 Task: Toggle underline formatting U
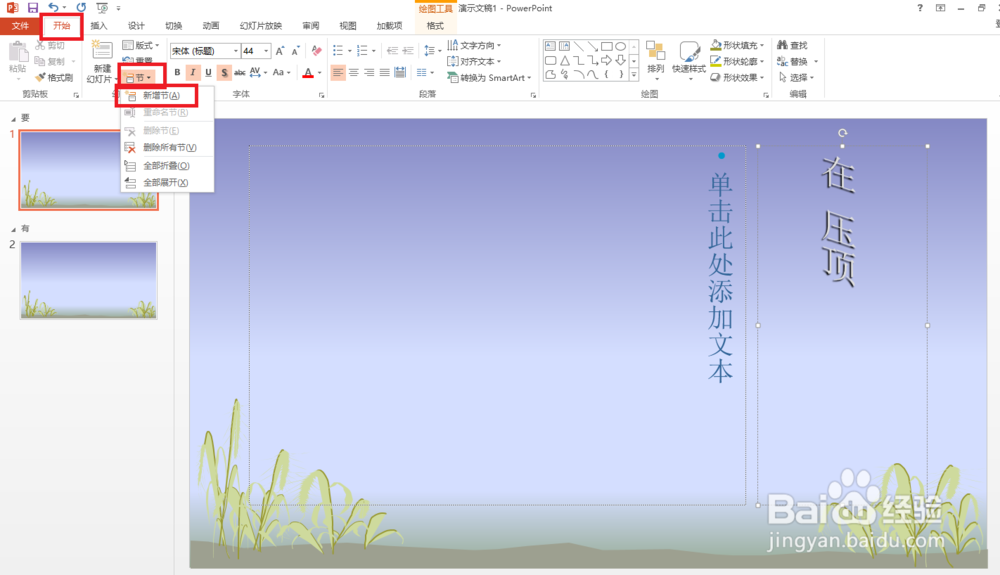point(209,72)
